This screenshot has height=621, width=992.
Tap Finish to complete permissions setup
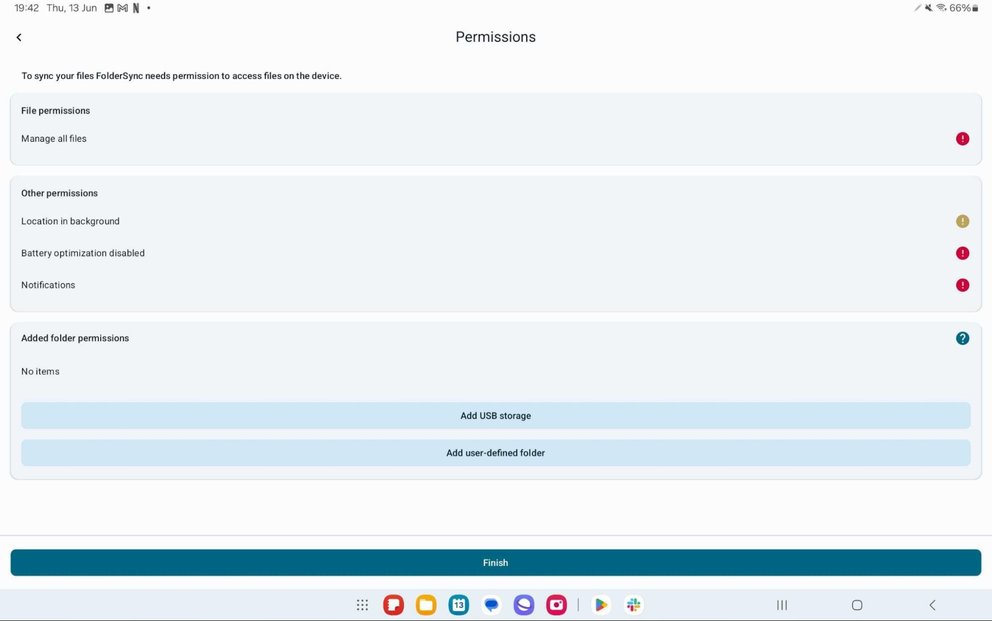495,563
